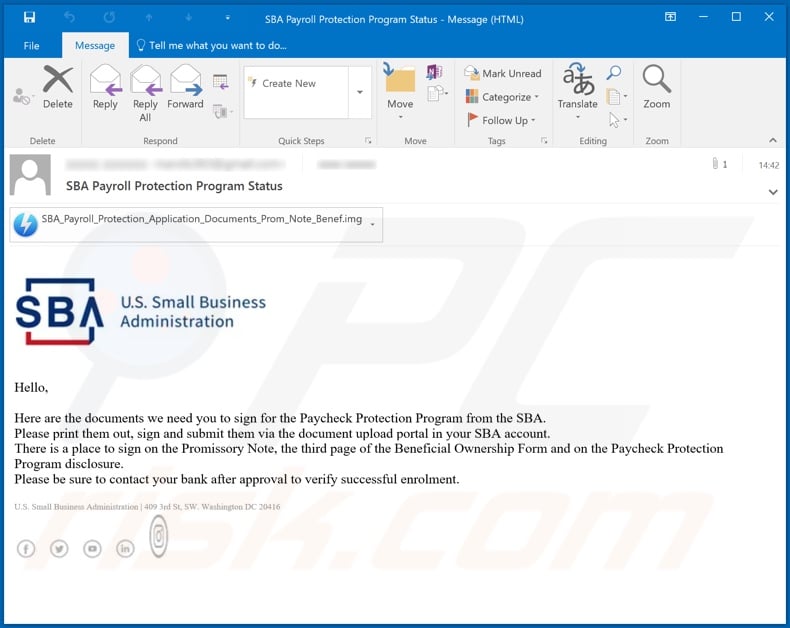Screen dimensions: 790x628
Task: Go to previous item using up arrow
Action: click(149, 18)
